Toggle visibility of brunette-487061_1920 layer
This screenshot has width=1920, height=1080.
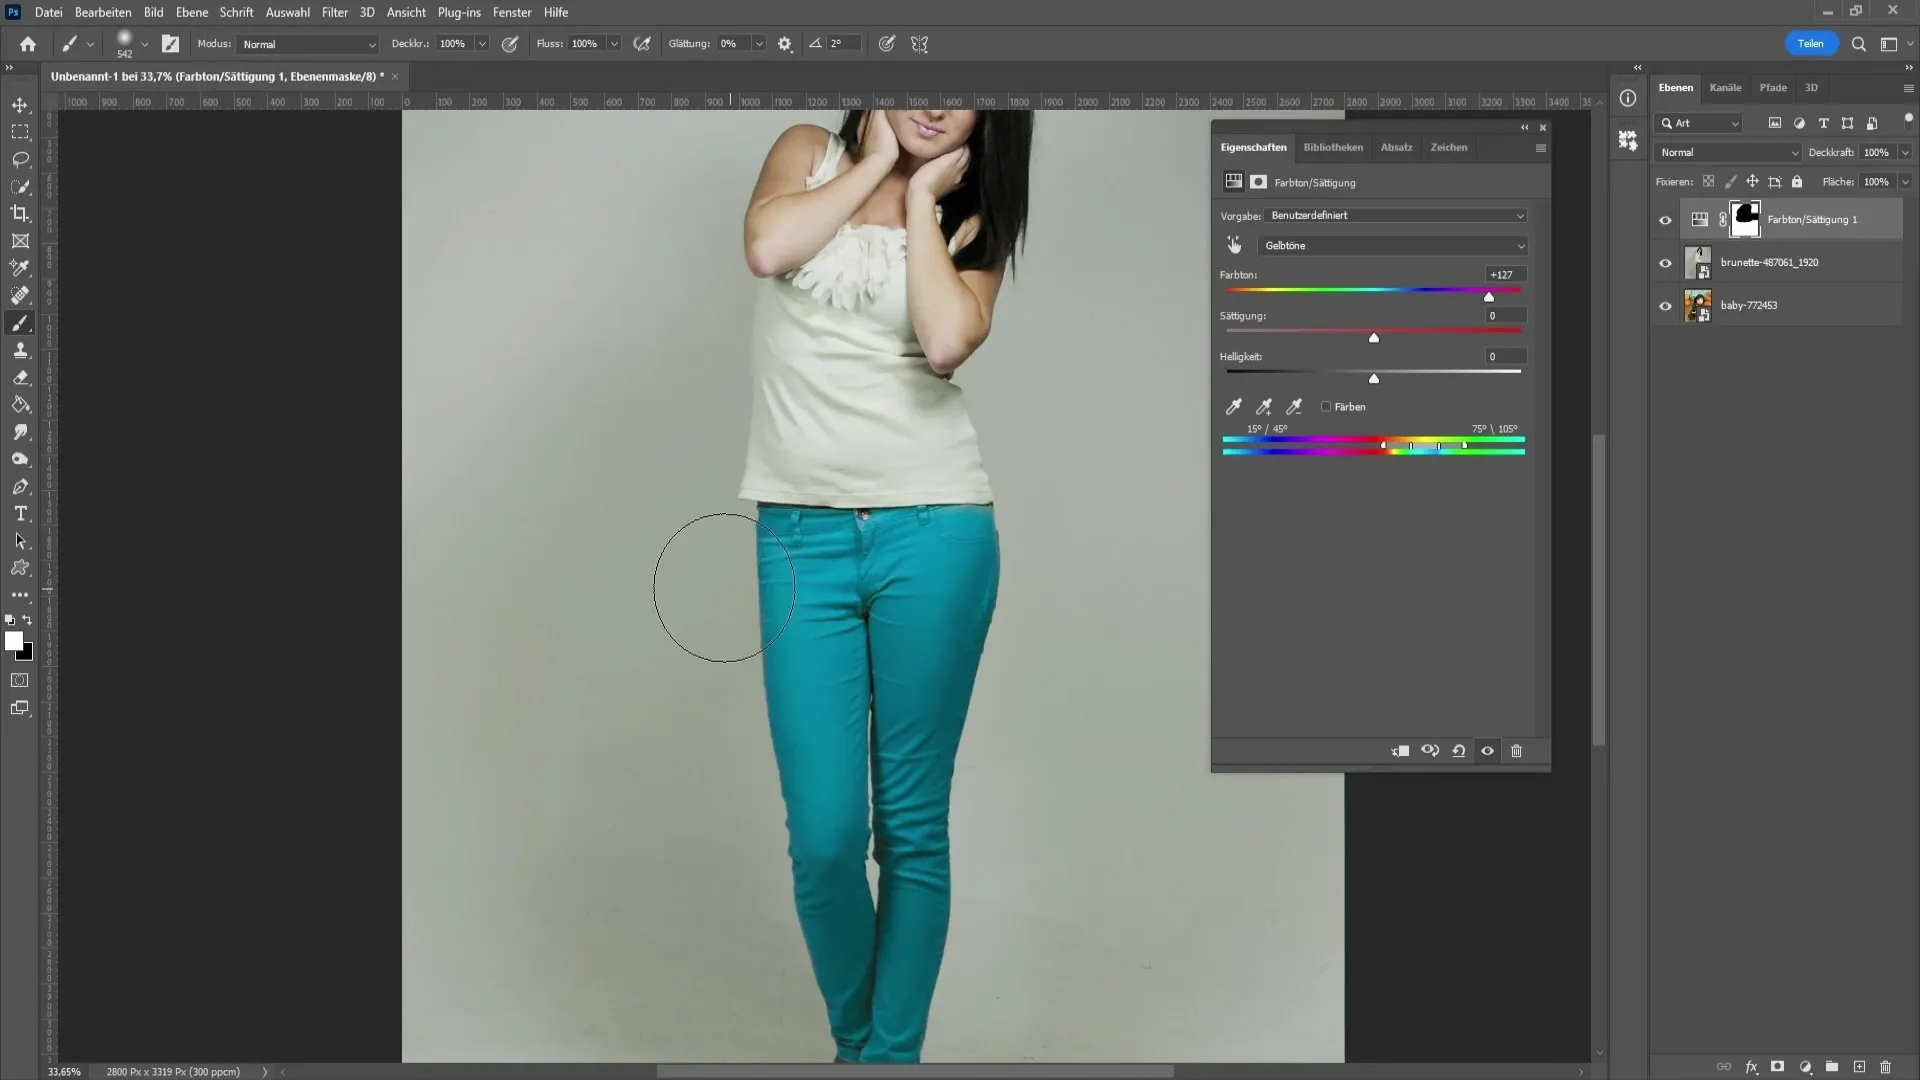(x=1665, y=261)
